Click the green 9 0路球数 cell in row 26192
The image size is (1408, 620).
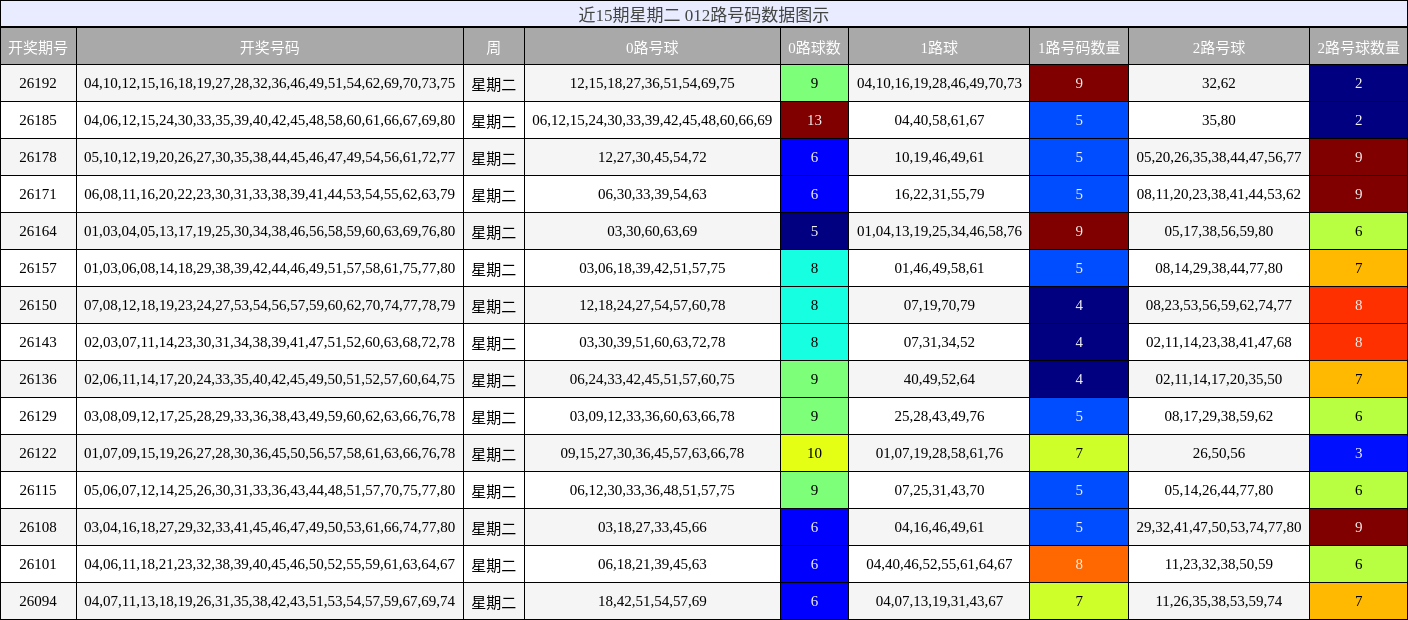(x=814, y=83)
